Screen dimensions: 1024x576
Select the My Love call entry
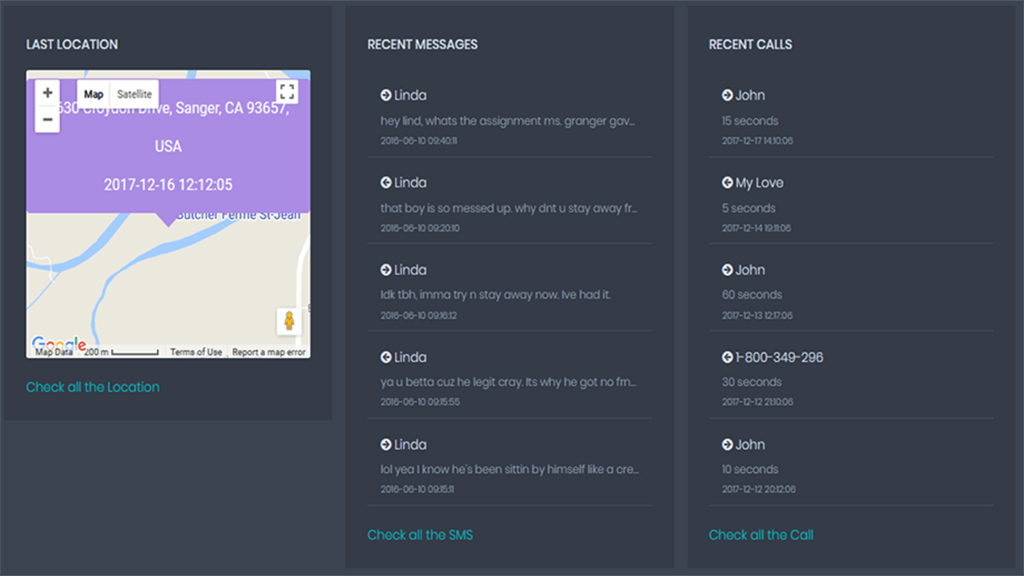tap(760, 182)
